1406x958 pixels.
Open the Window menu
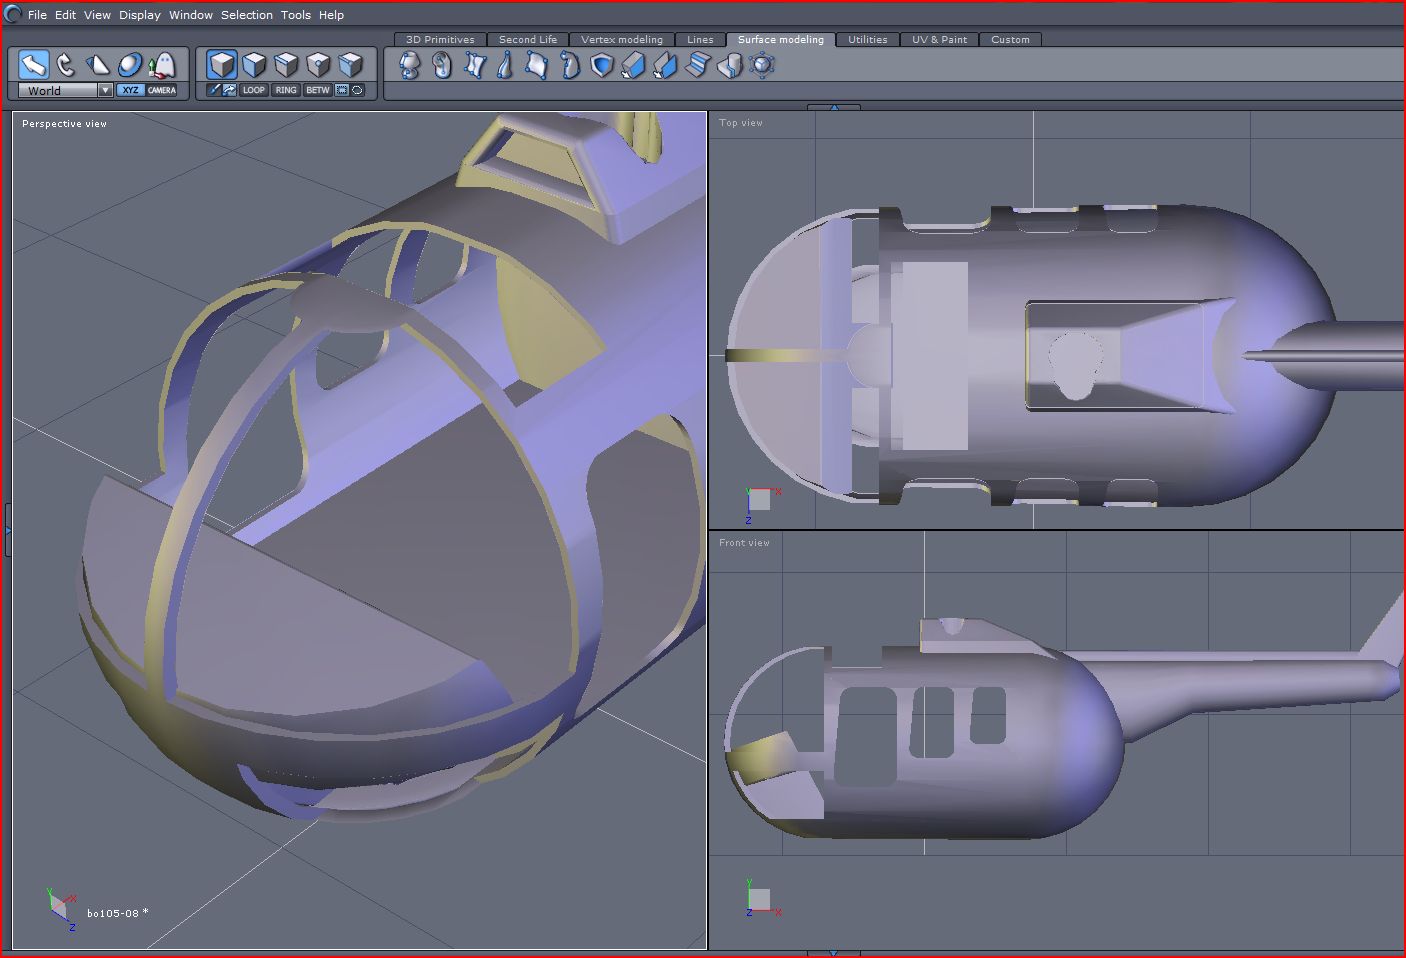(191, 15)
